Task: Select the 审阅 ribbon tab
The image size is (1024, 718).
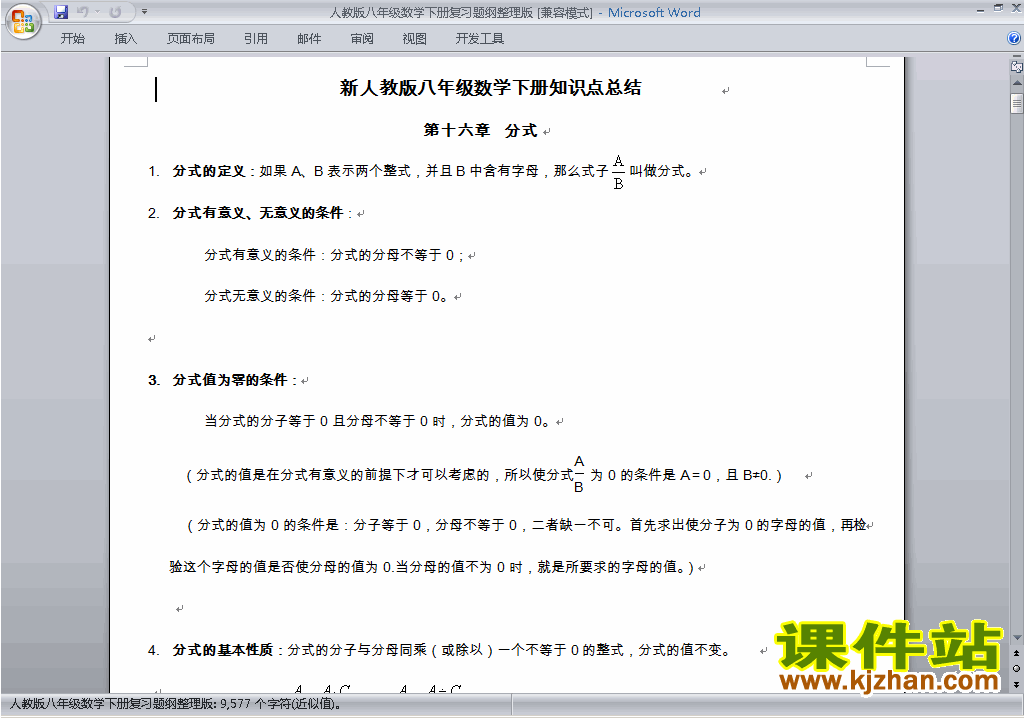Action: coord(362,39)
